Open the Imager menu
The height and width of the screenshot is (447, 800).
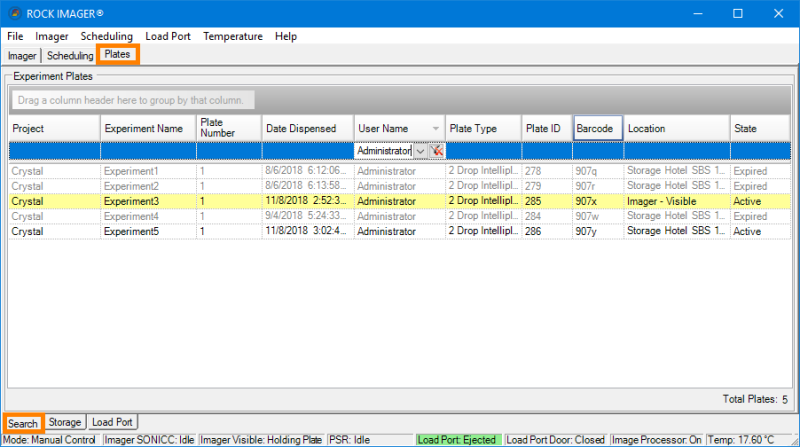point(51,36)
